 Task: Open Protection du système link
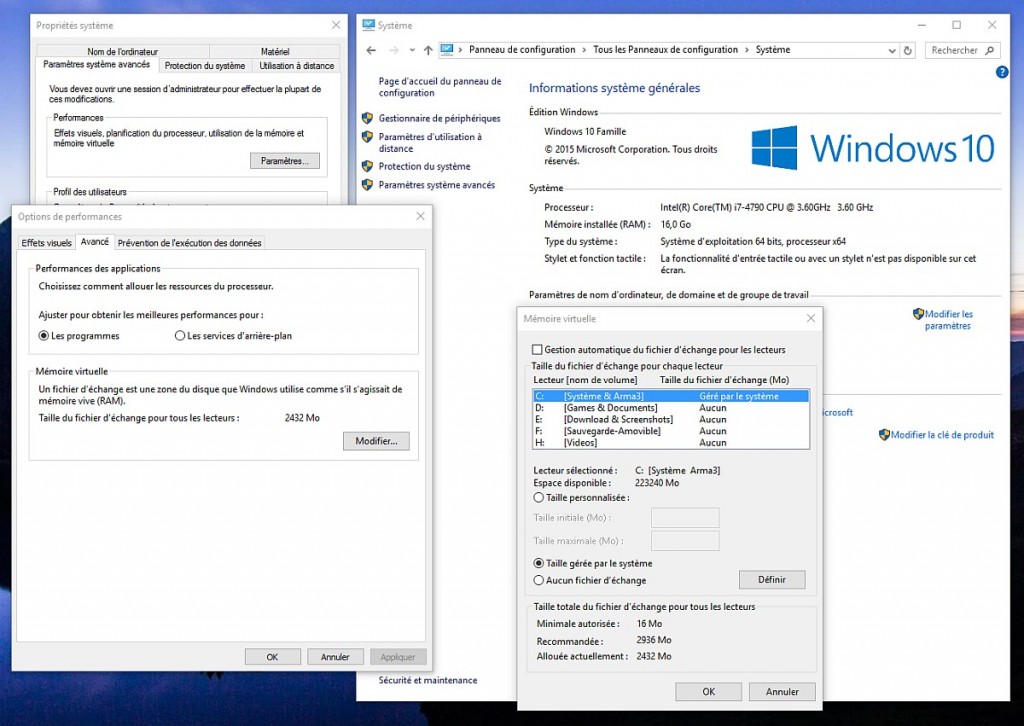[x=424, y=166]
